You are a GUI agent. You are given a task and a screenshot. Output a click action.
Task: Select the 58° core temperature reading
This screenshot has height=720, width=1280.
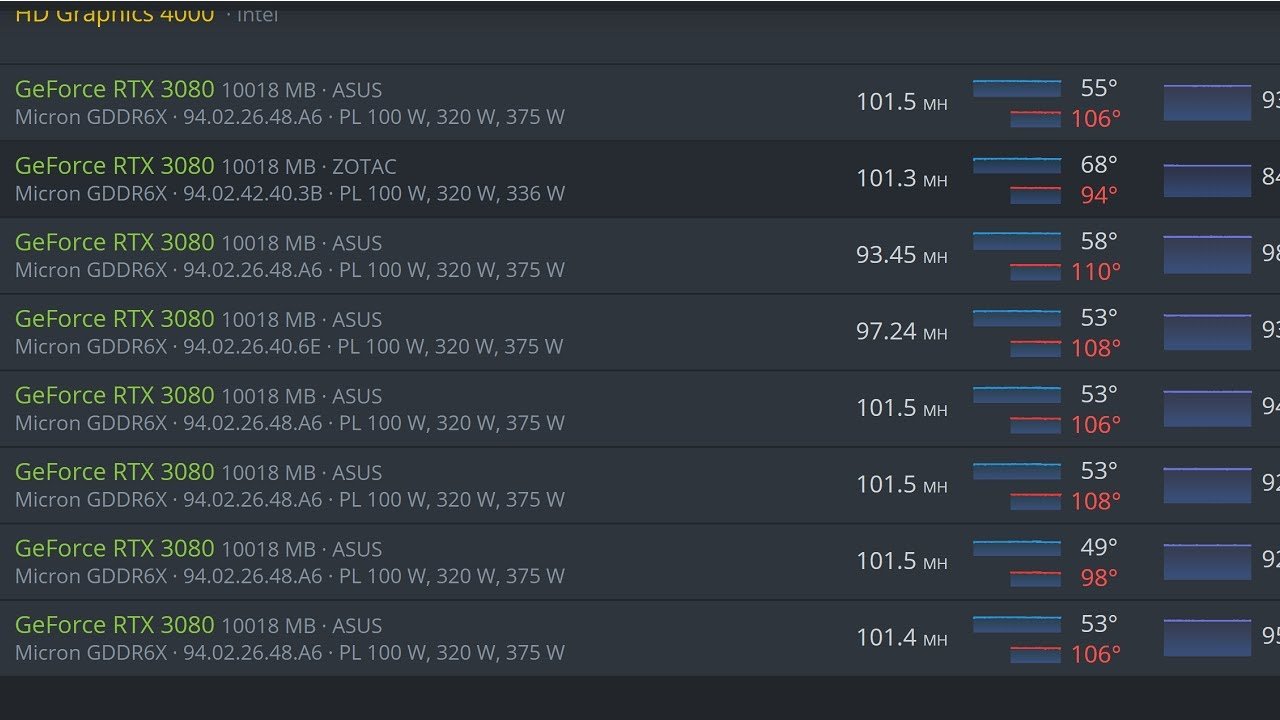coord(1099,241)
